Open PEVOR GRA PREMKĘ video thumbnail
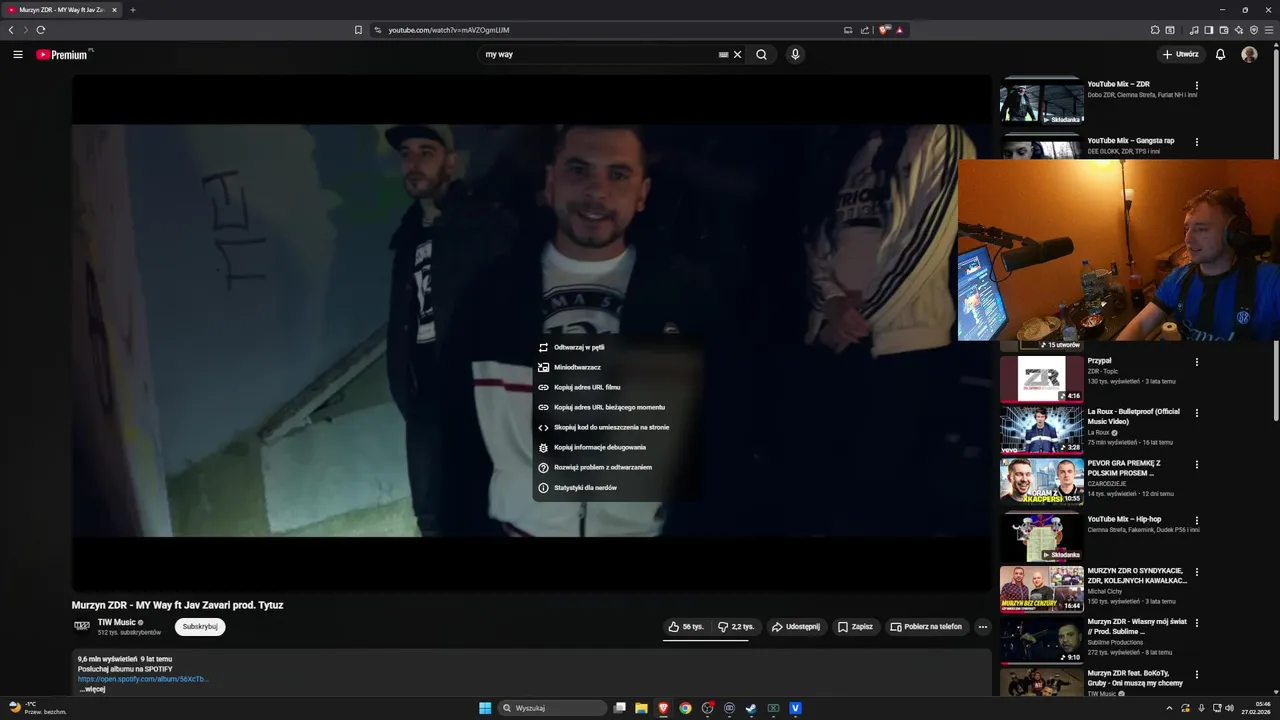The width and height of the screenshot is (1280, 720). 1042,482
